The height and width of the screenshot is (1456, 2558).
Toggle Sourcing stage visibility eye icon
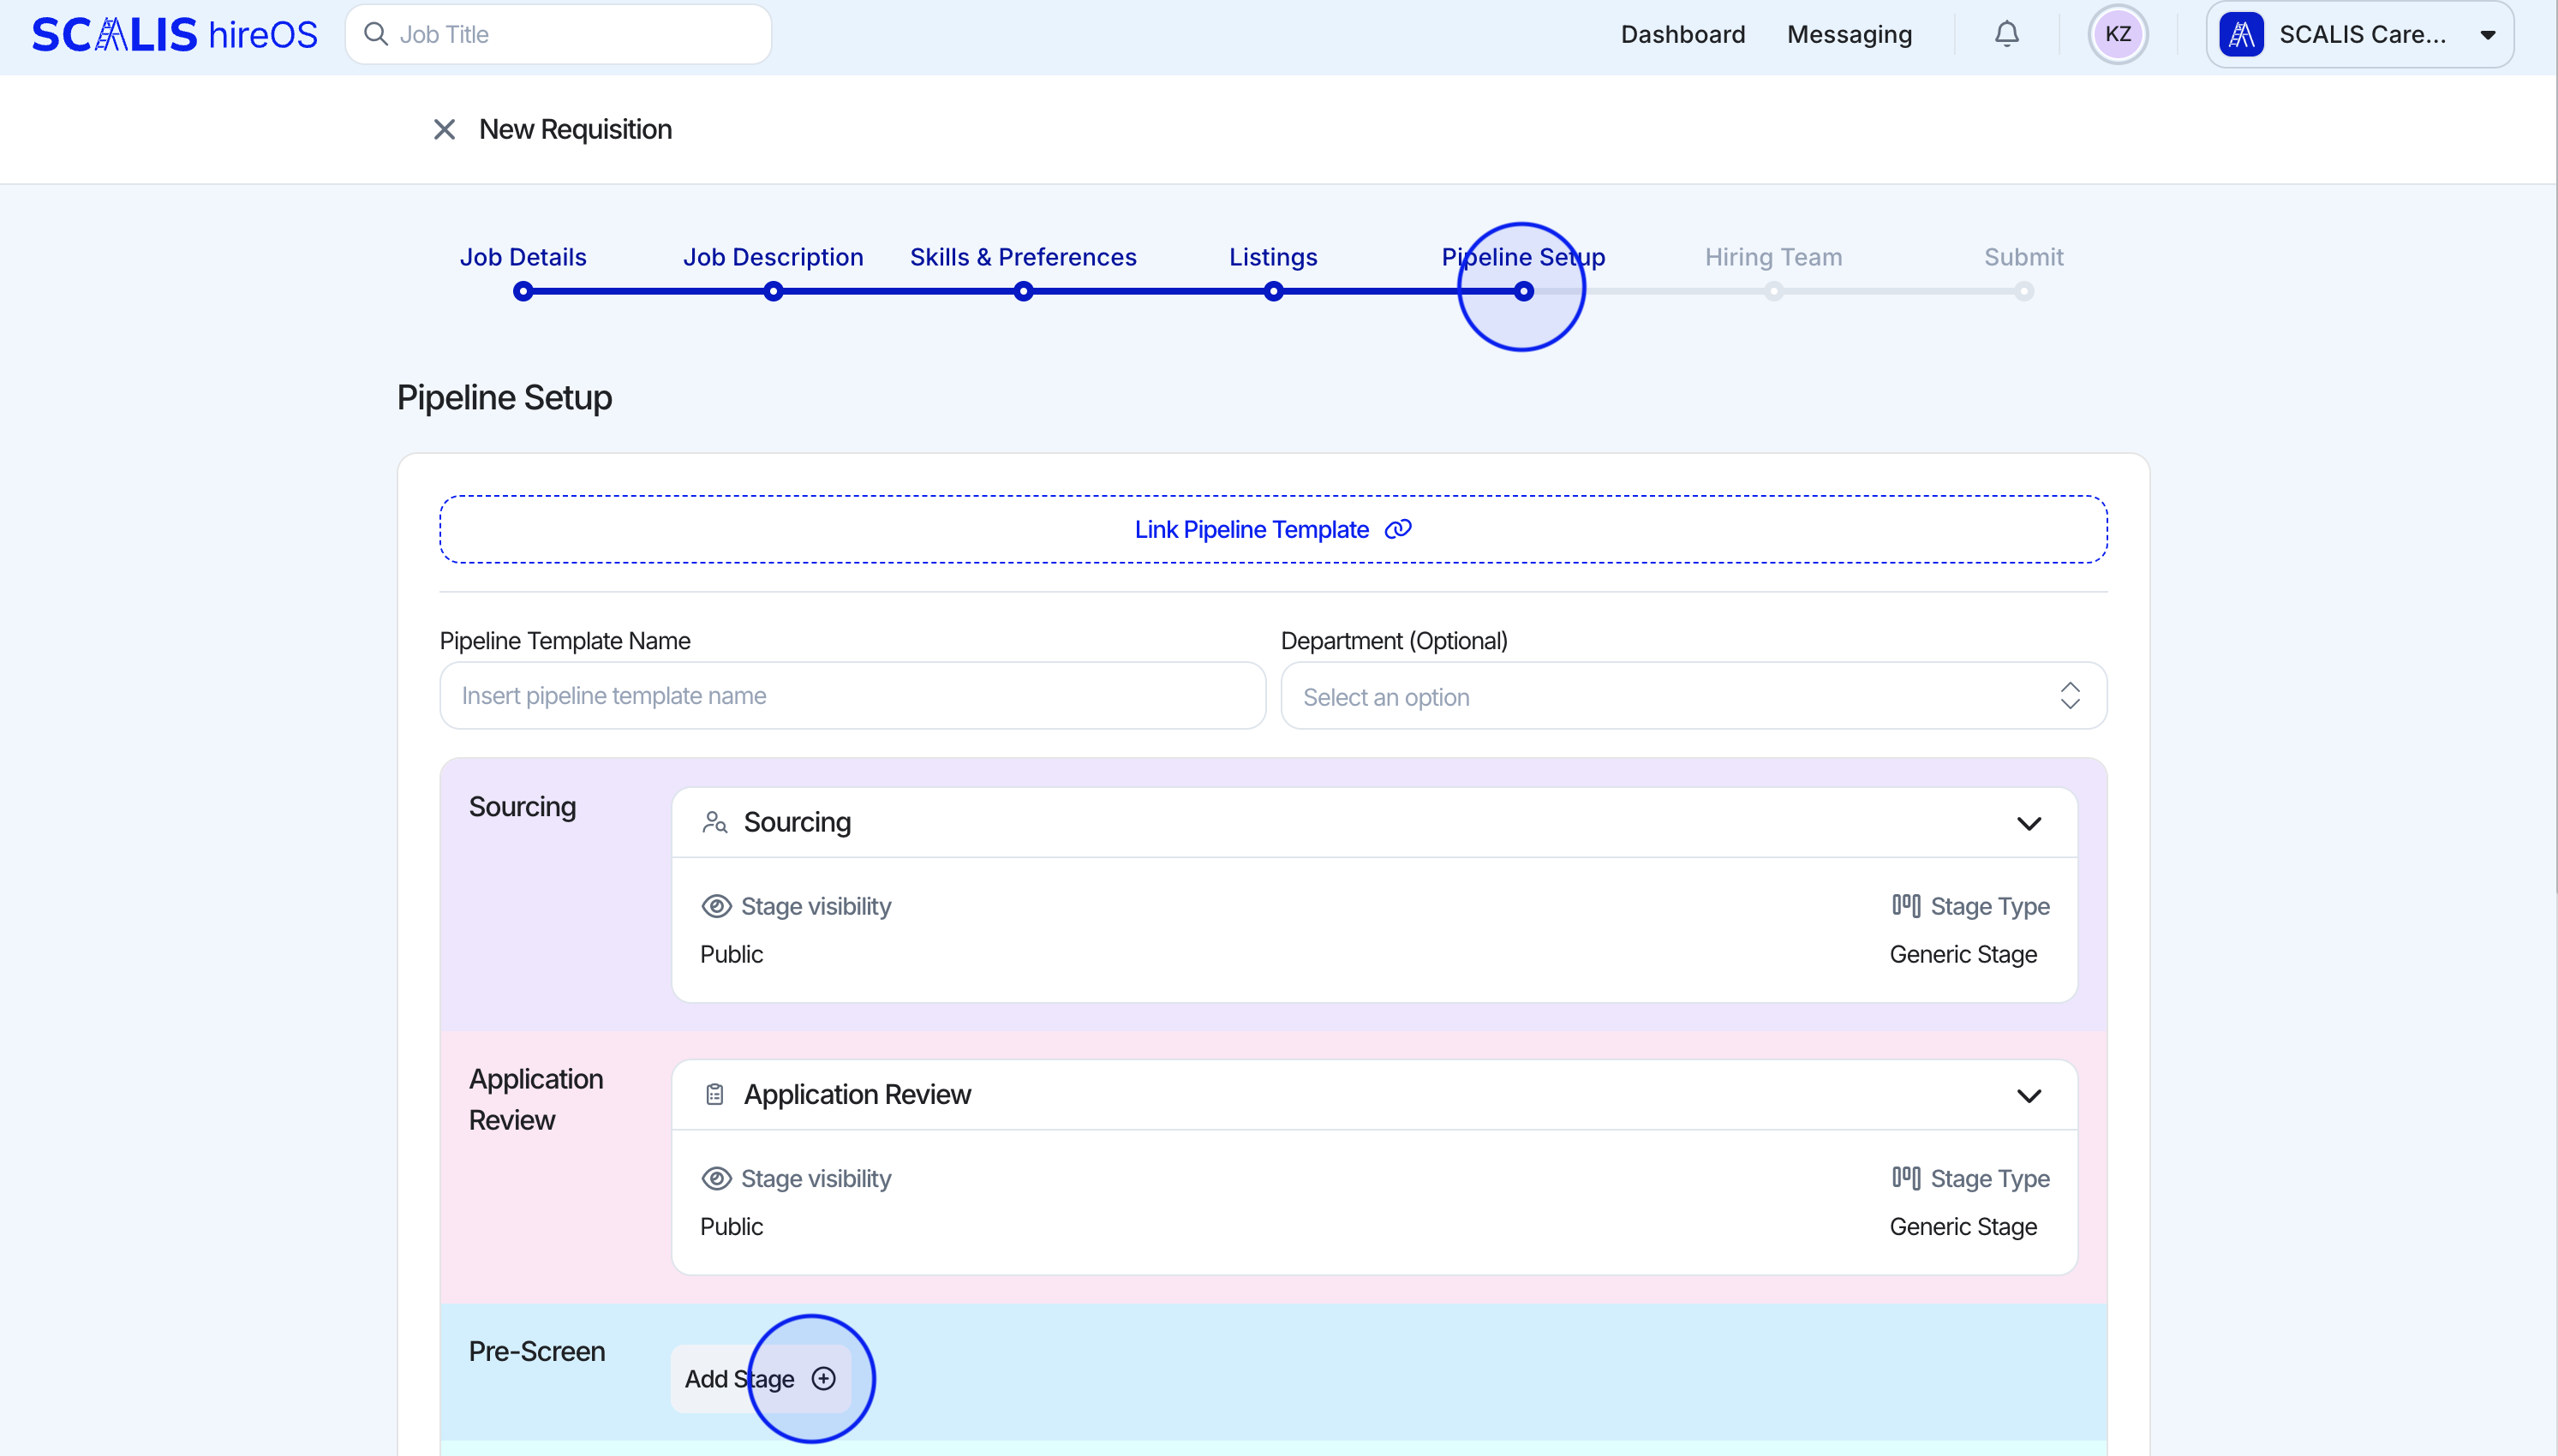click(716, 906)
